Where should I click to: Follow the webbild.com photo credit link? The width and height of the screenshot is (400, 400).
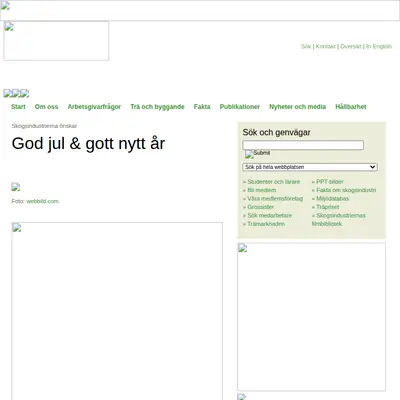(x=42, y=201)
